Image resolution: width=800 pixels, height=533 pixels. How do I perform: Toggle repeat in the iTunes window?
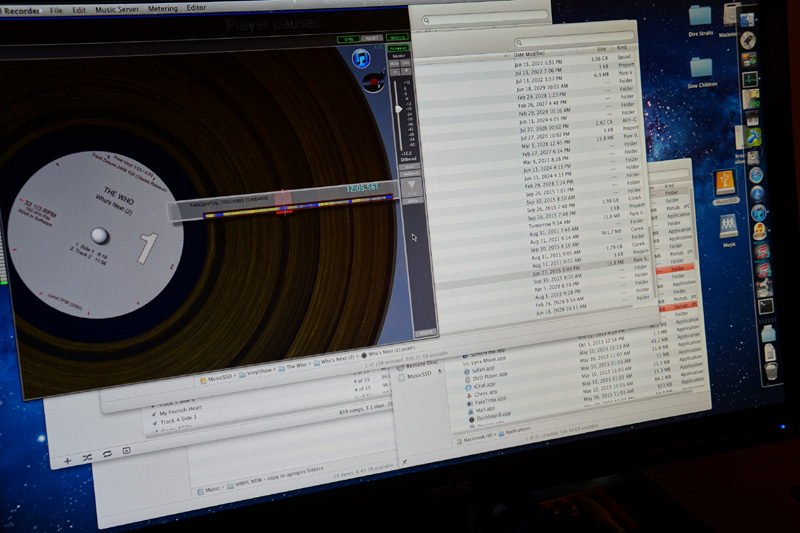[107, 453]
